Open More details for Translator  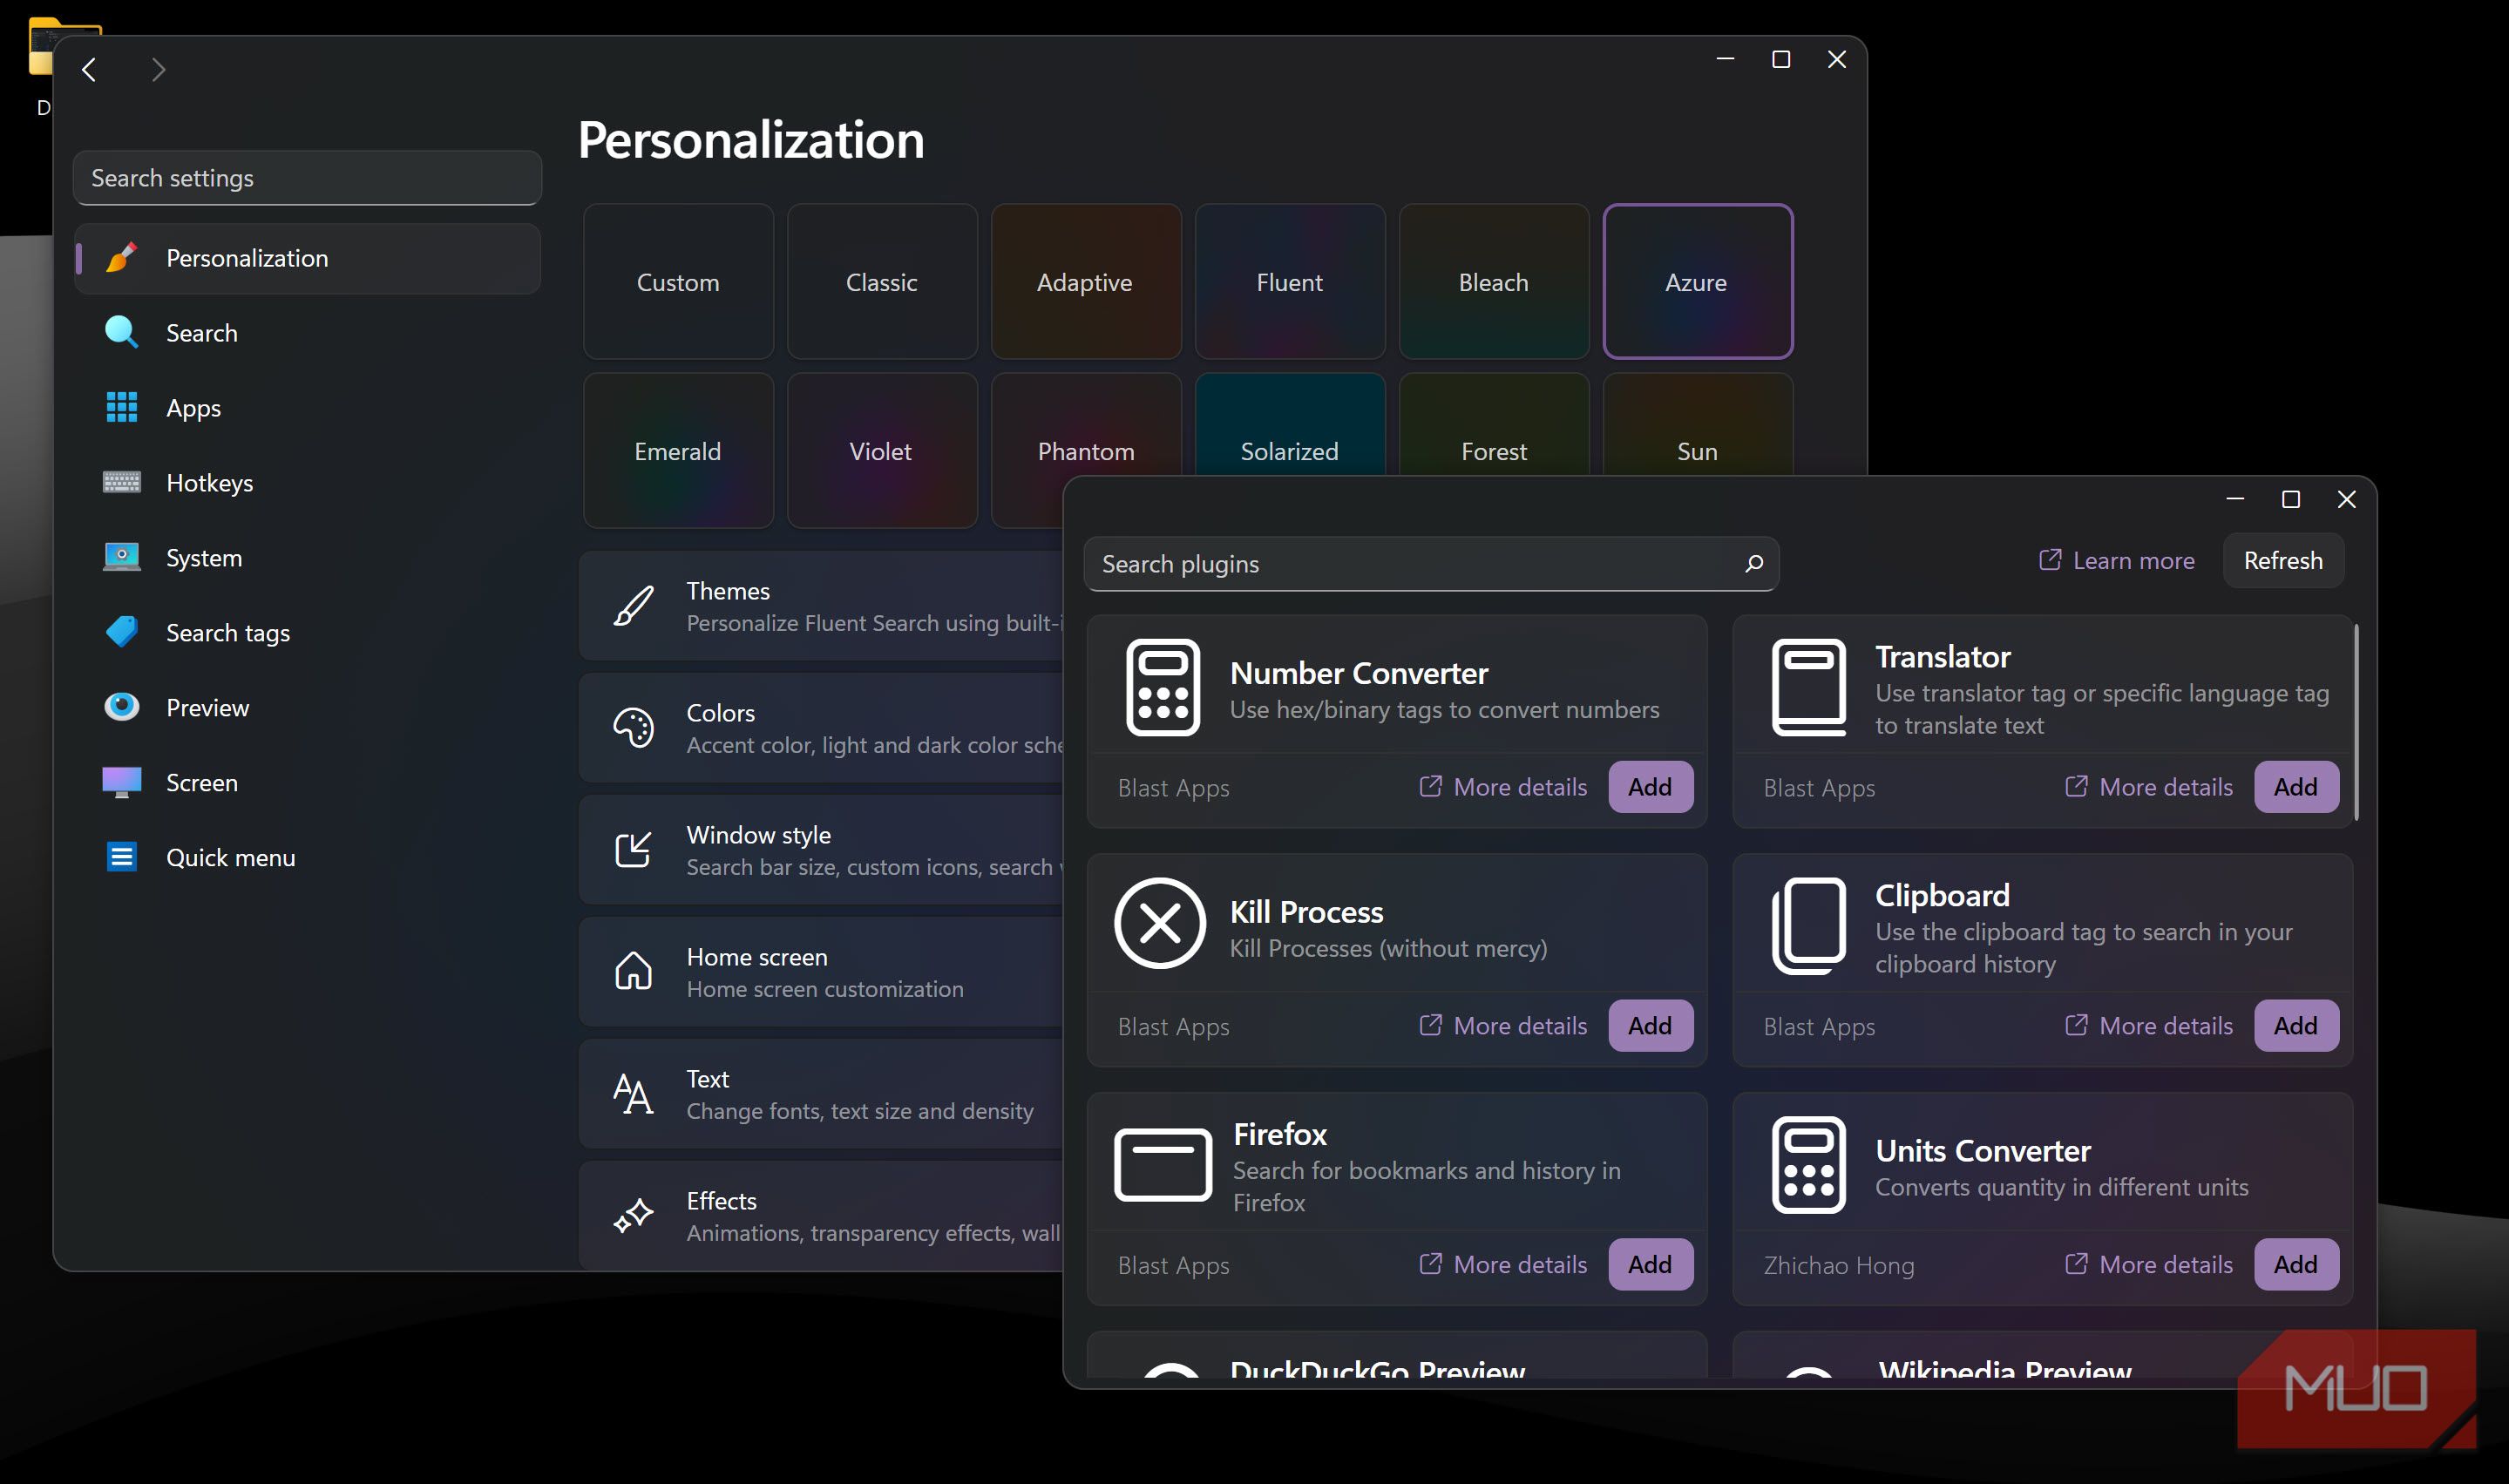coord(2149,787)
